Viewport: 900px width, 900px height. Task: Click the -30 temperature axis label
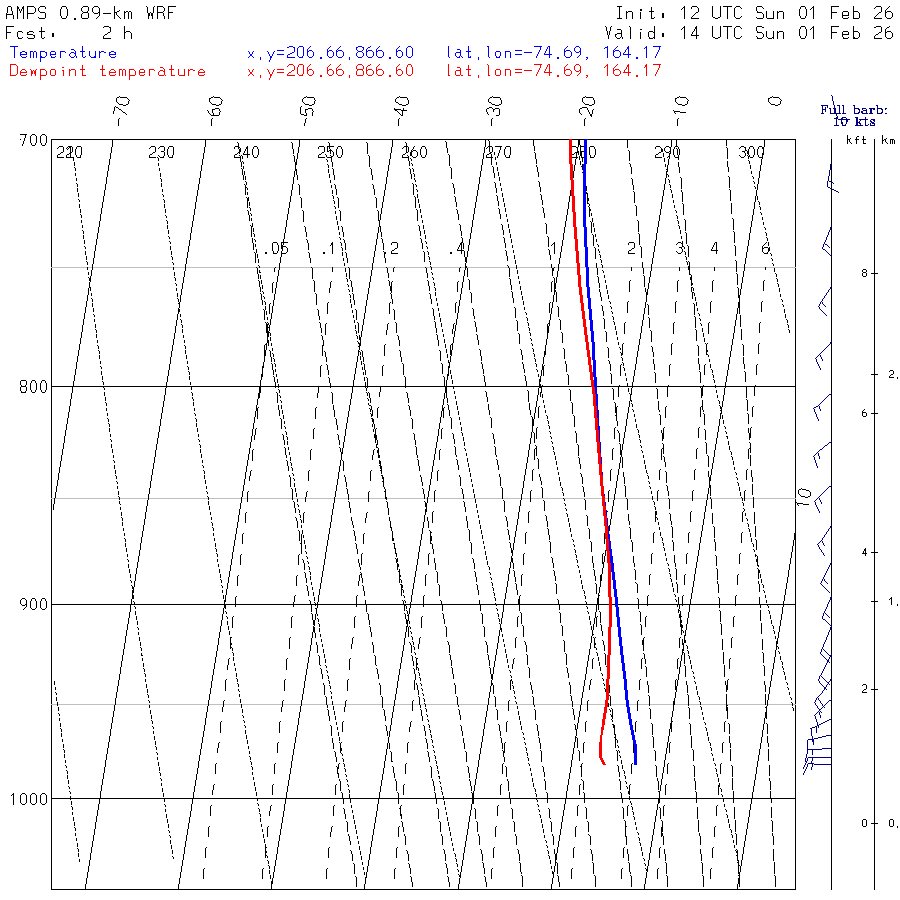pos(494,111)
